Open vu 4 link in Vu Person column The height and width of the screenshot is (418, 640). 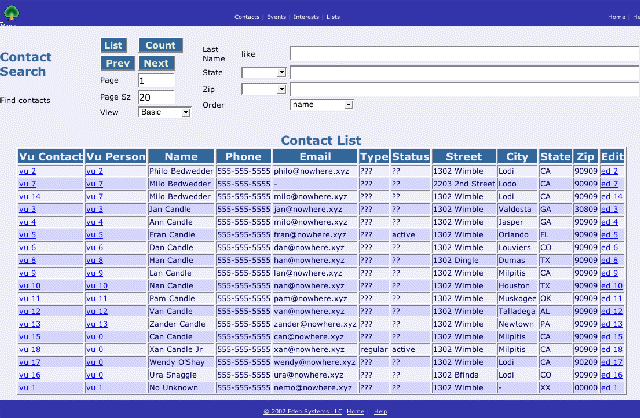tap(94, 222)
